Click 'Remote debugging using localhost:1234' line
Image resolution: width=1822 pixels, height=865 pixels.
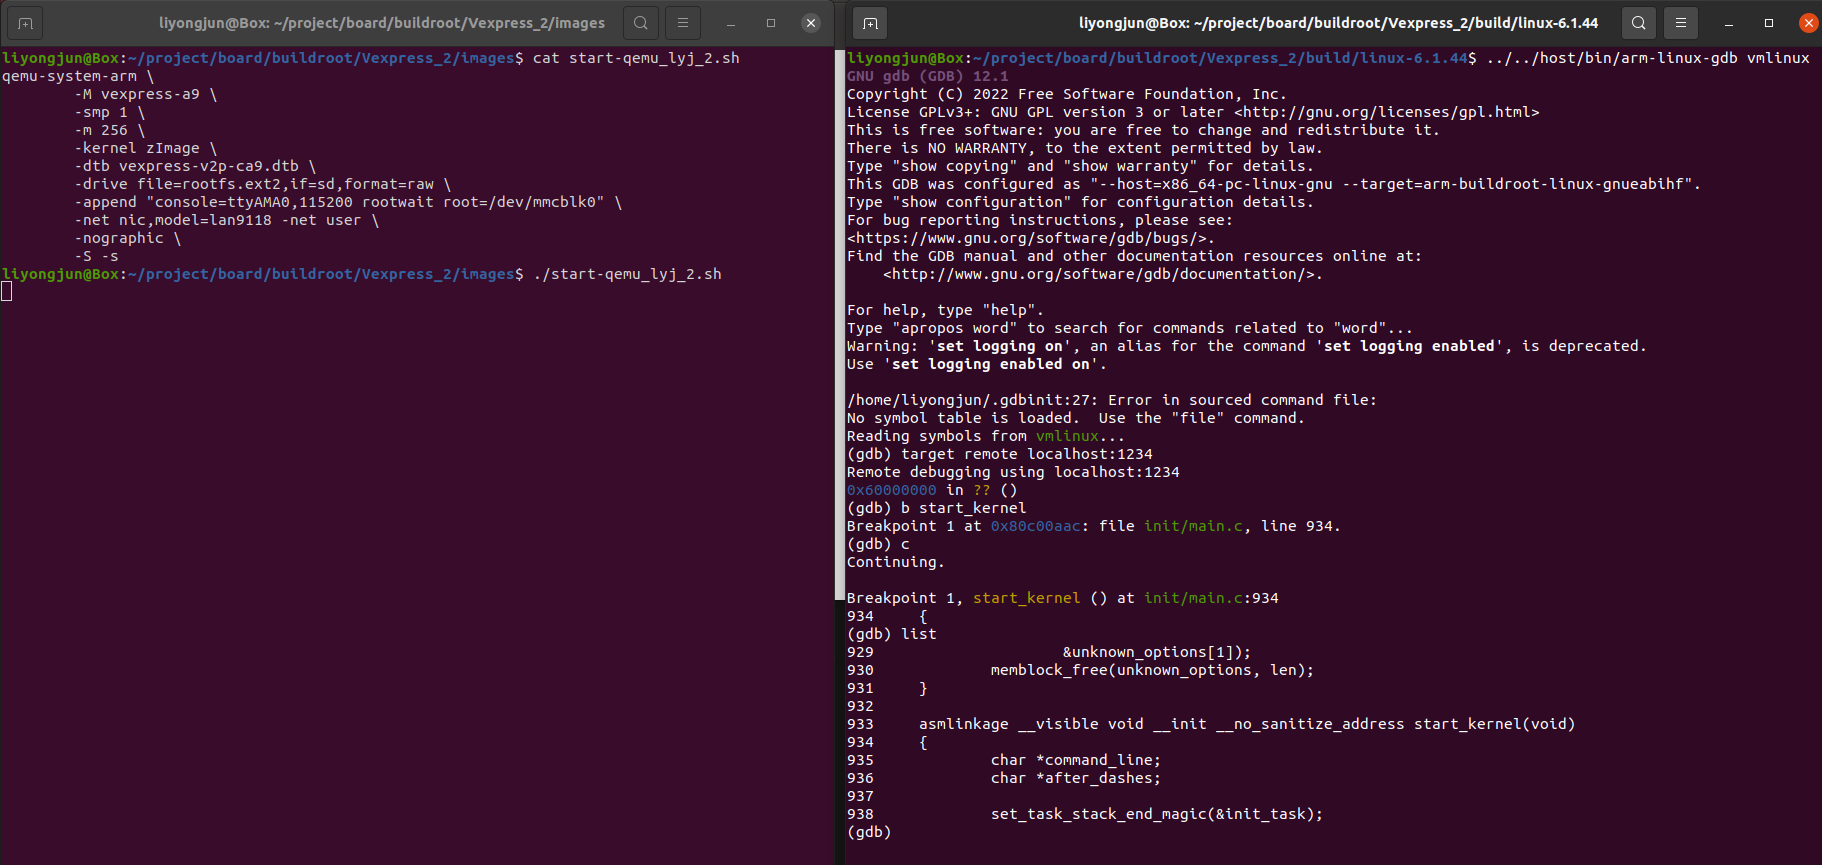click(x=1013, y=472)
